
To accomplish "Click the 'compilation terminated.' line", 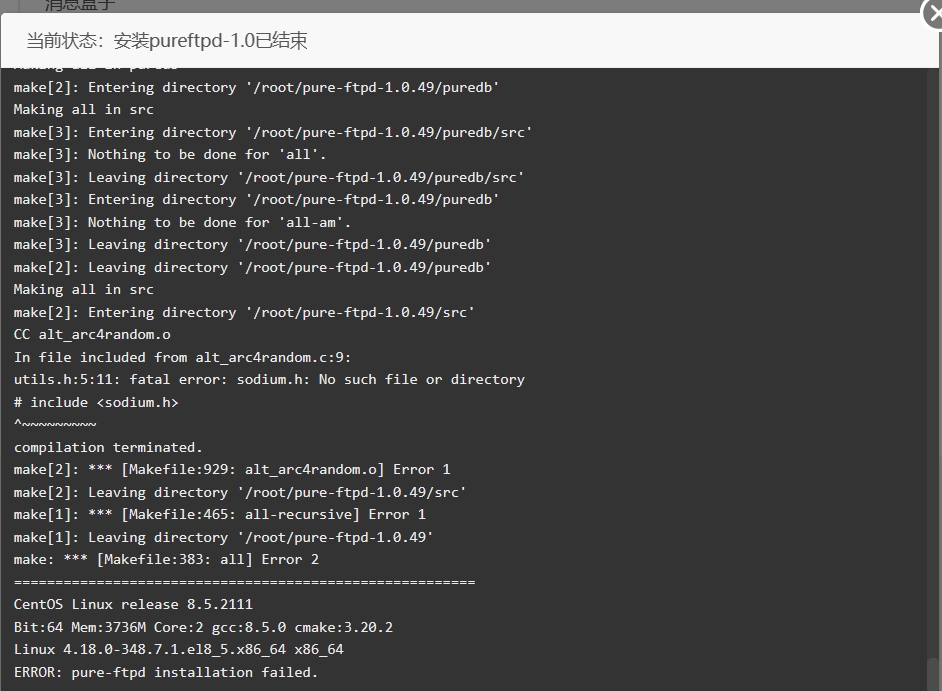I will (x=108, y=448).
